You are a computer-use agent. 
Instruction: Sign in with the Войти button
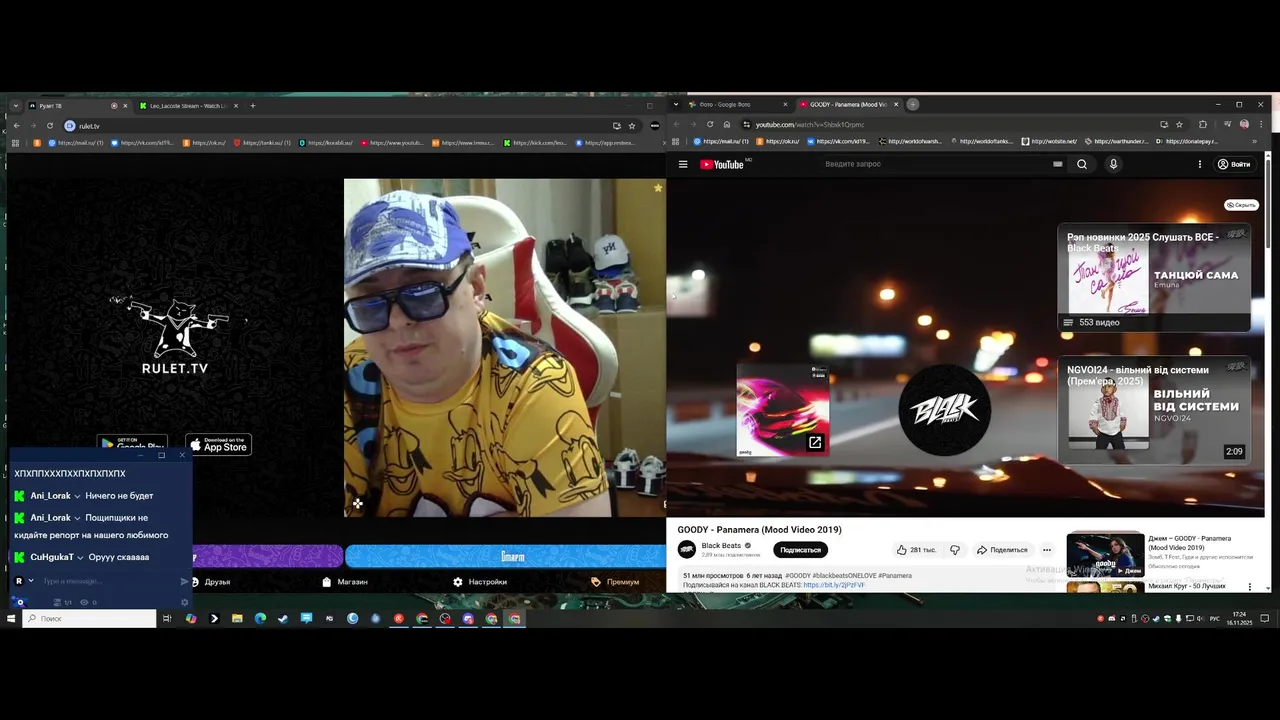[1234, 164]
